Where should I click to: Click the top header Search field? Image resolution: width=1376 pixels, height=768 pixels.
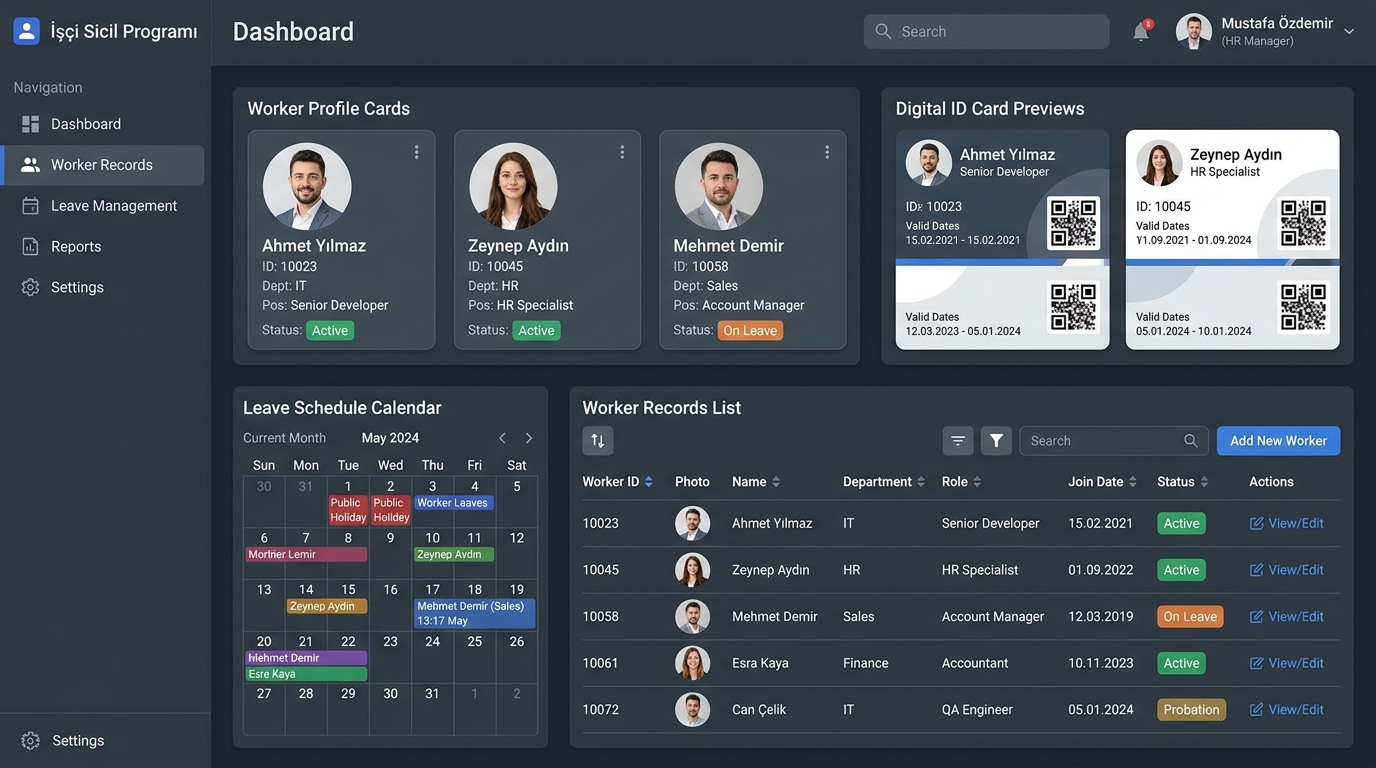coord(986,31)
